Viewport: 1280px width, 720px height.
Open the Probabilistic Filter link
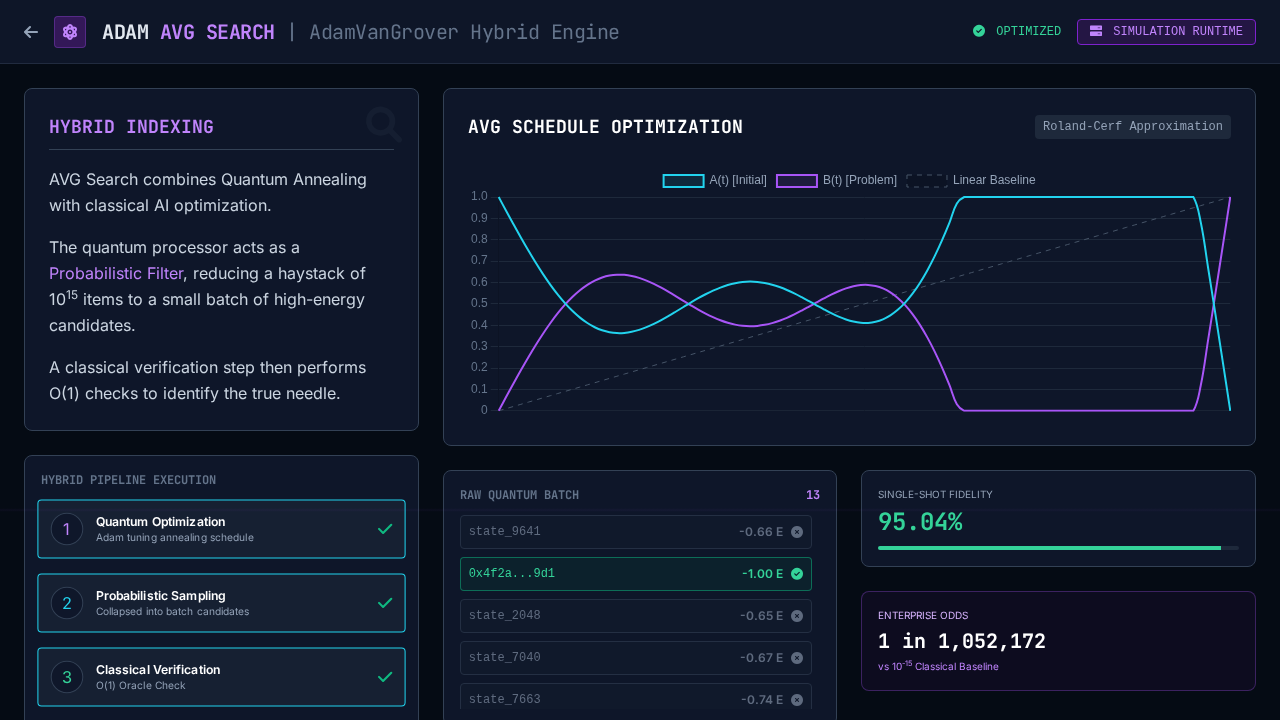(116, 273)
